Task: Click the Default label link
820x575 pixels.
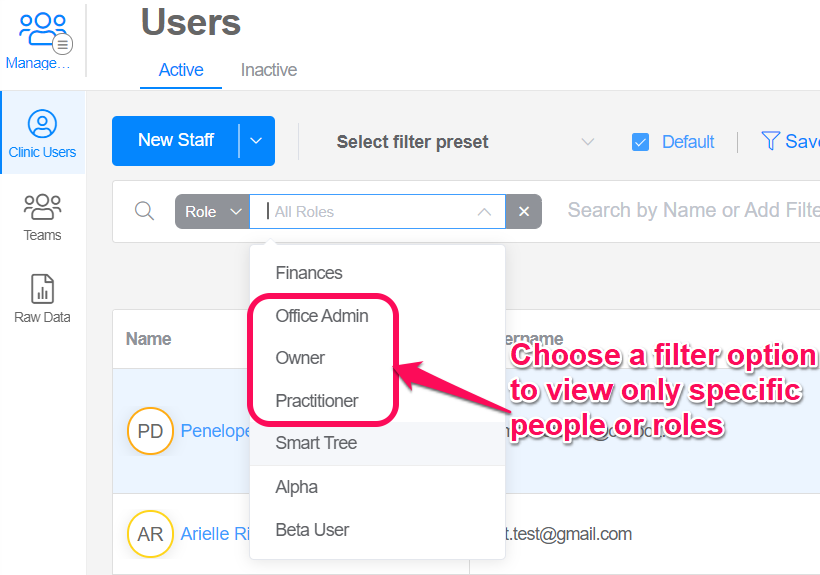Action: pos(688,142)
